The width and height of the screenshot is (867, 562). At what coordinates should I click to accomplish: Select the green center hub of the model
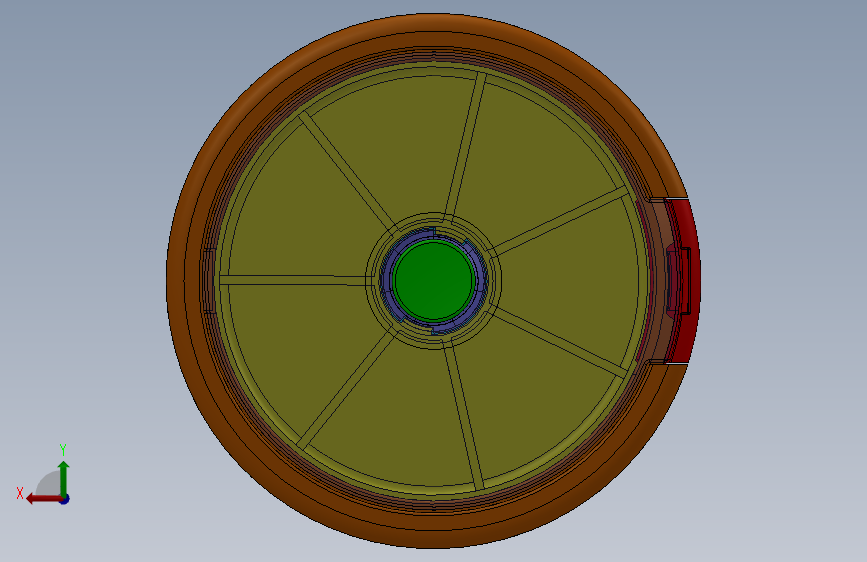(x=434, y=280)
